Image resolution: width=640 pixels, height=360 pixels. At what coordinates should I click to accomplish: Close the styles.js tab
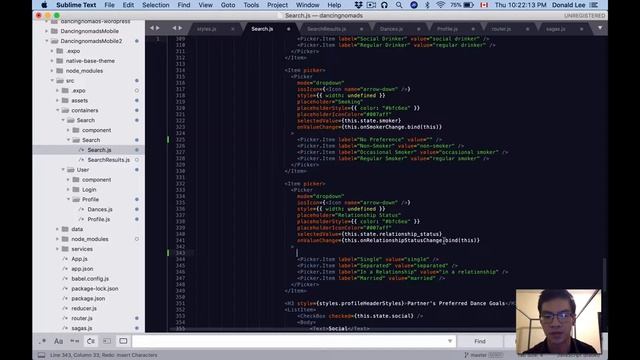click(233, 29)
